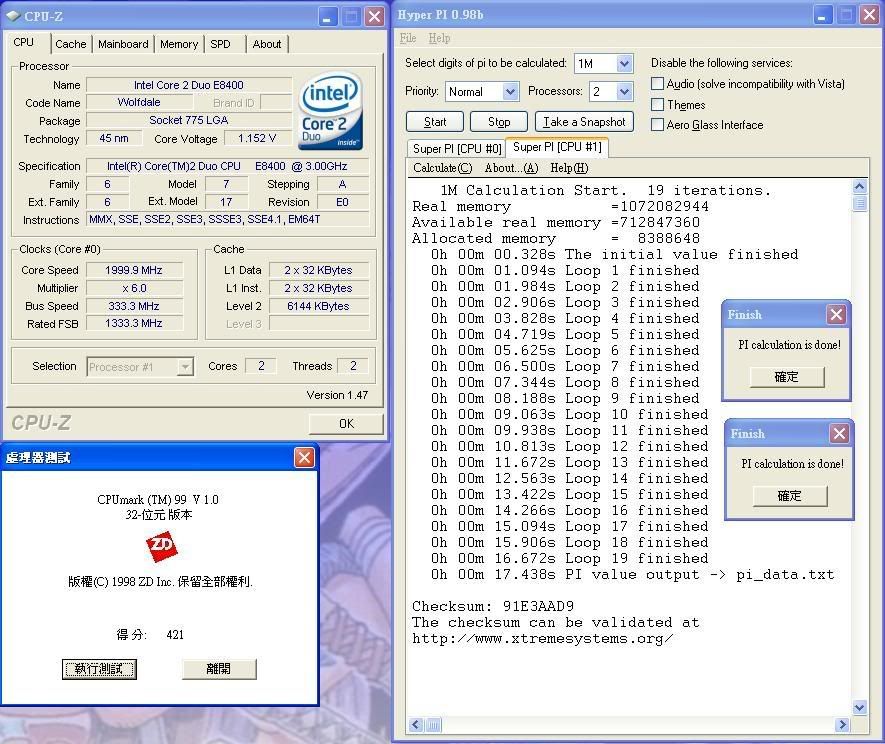Click scroll left arrow in Super PI log
885x744 pixels.
(x=416, y=724)
